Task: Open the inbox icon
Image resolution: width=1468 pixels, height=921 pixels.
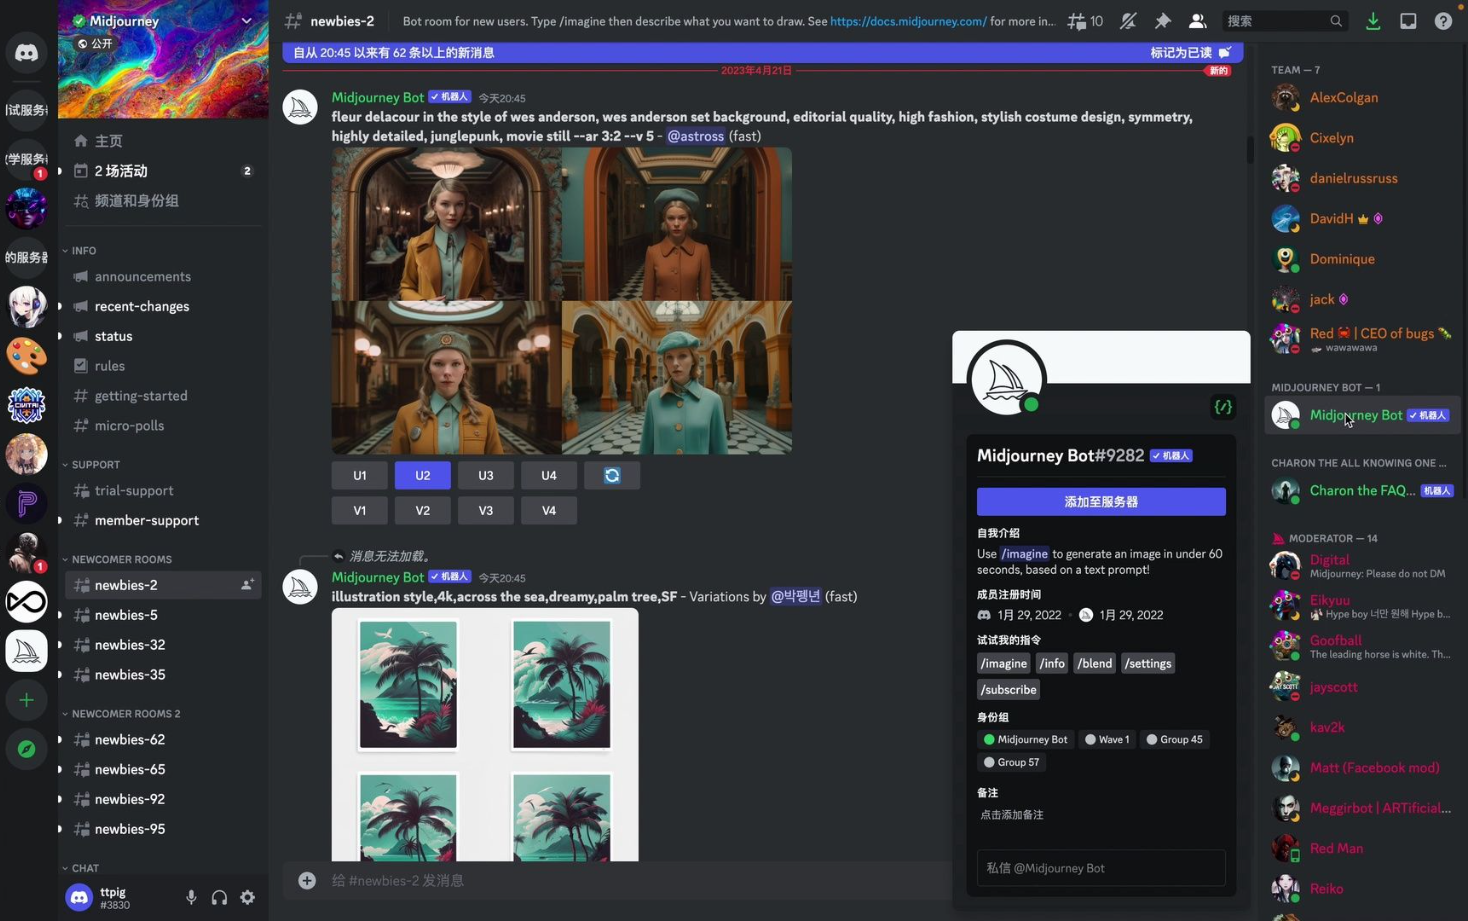Action: (x=1408, y=21)
